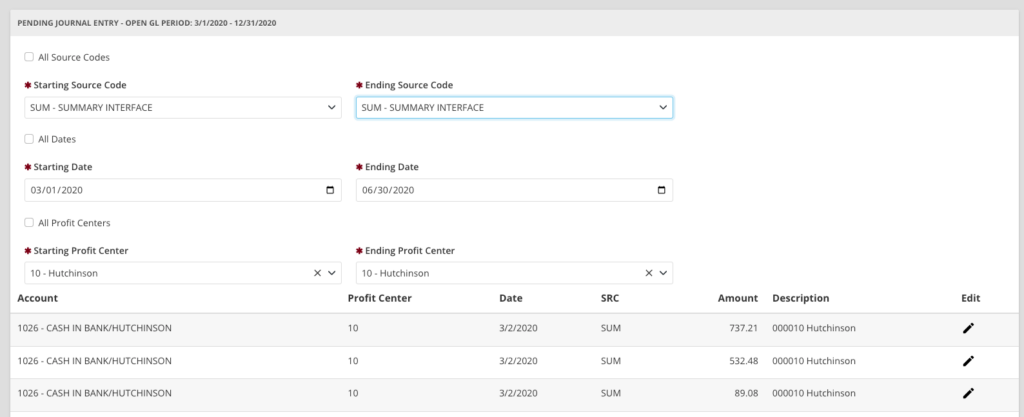Click the Amount column header

737,298
